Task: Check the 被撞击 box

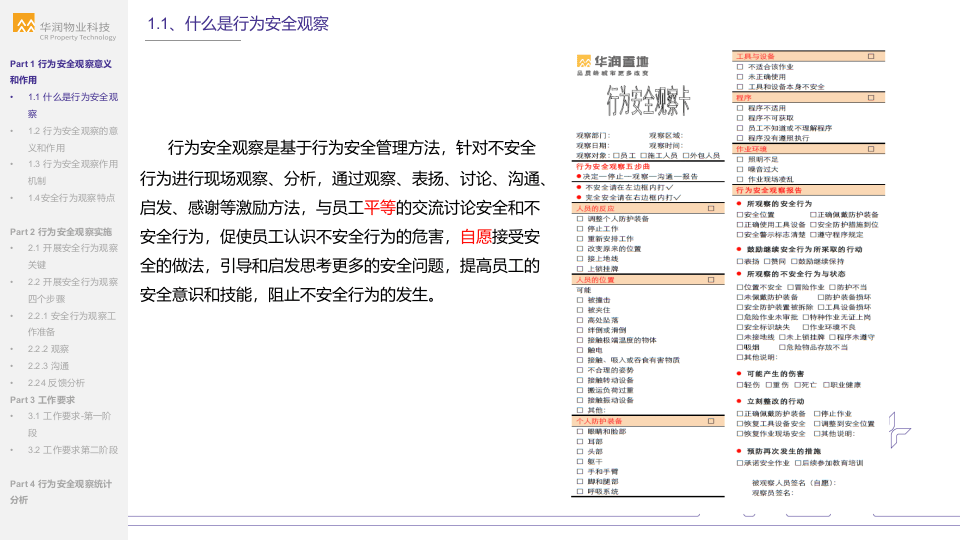Action: 580,300
